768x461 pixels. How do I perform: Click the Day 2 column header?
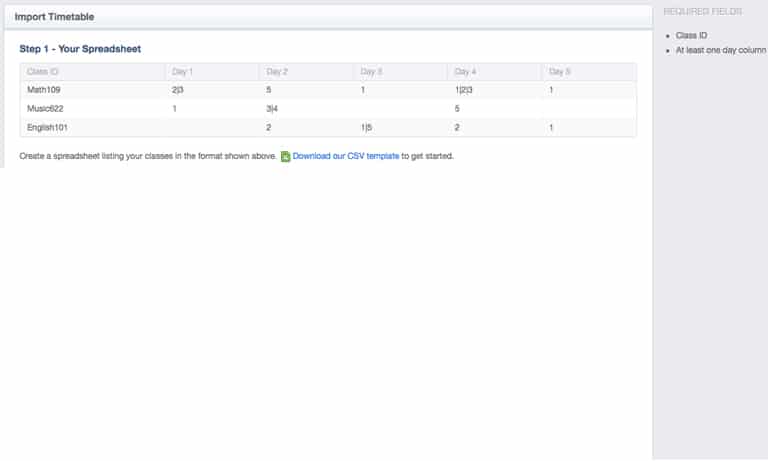277,72
